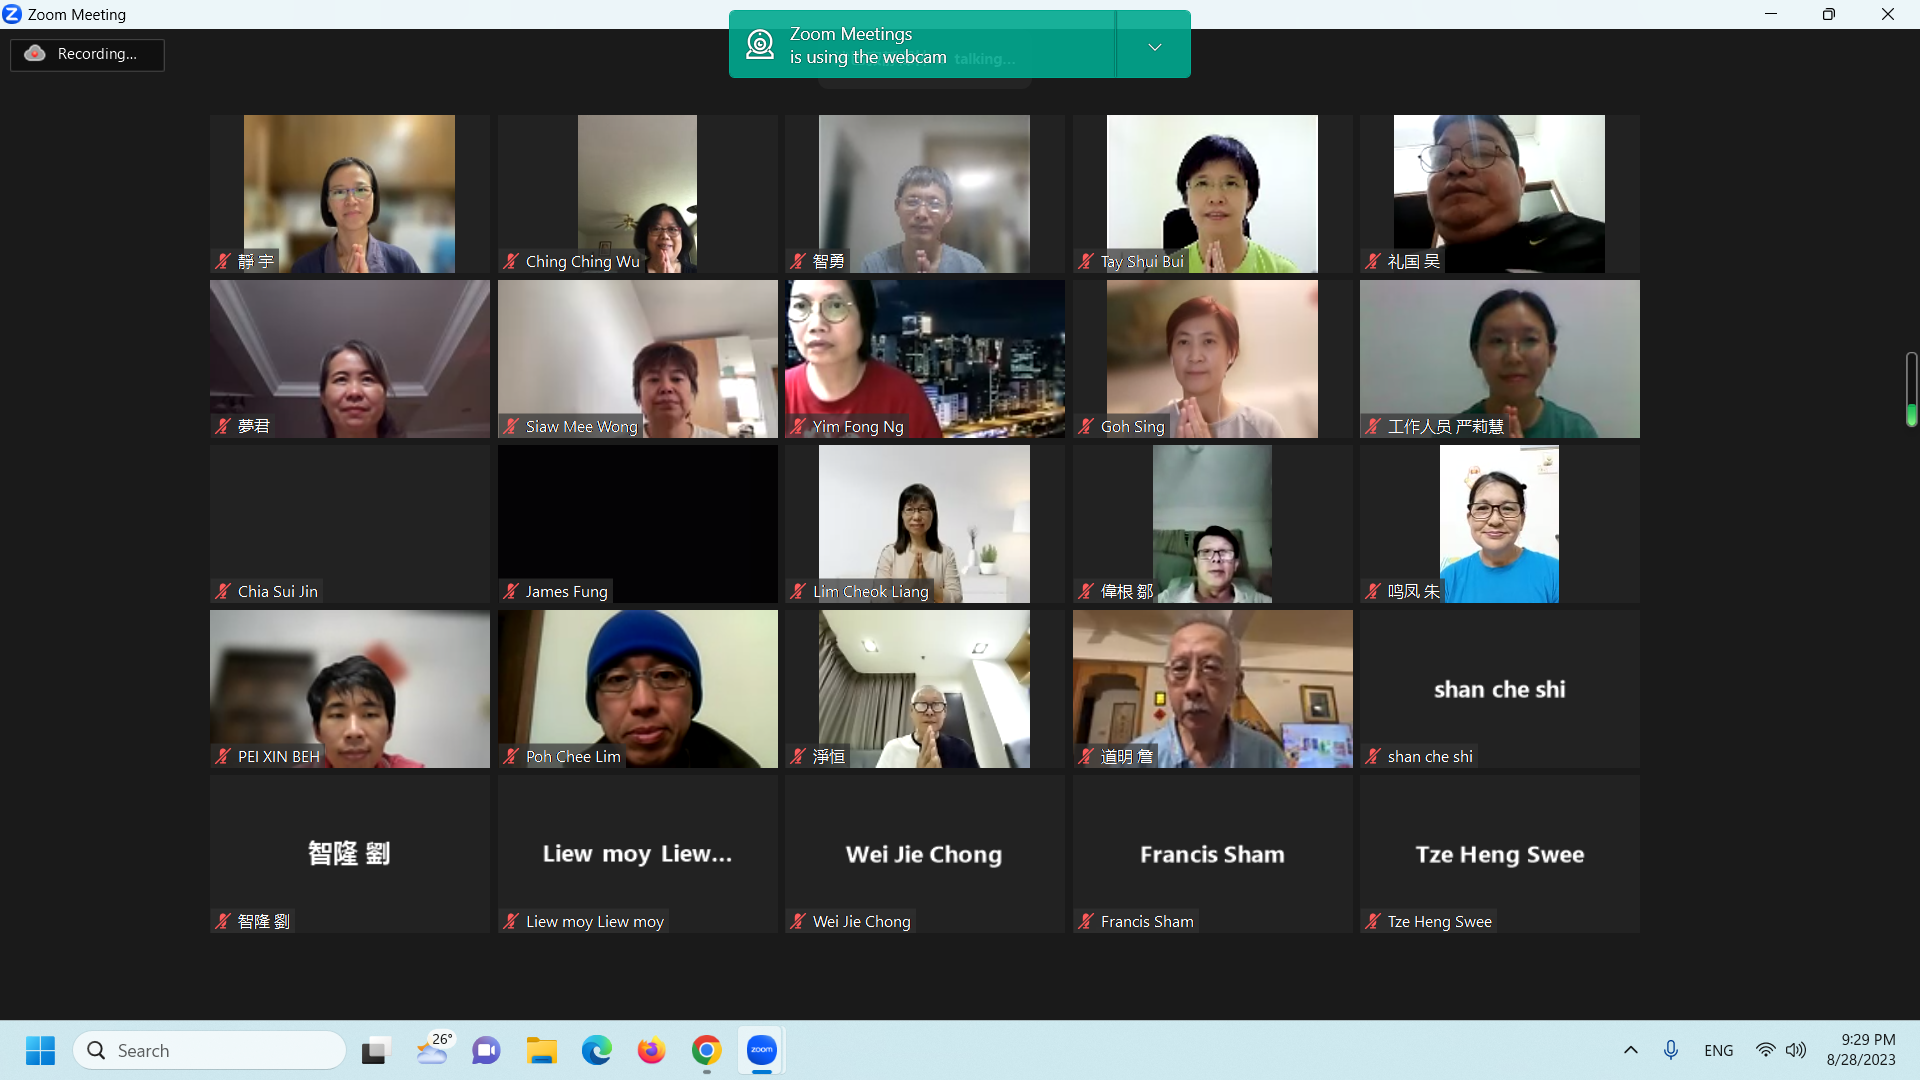Open the volume control in tray

click(1797, 1050)
